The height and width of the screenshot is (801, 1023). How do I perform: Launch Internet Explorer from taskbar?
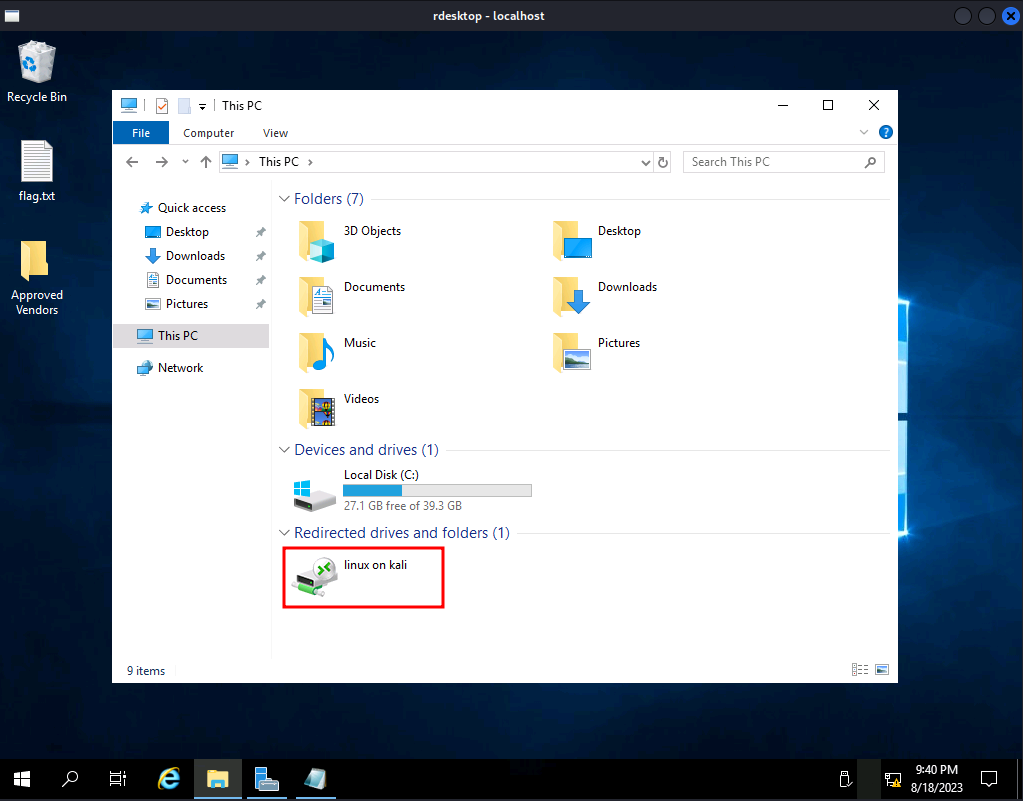tap(169, 779)
